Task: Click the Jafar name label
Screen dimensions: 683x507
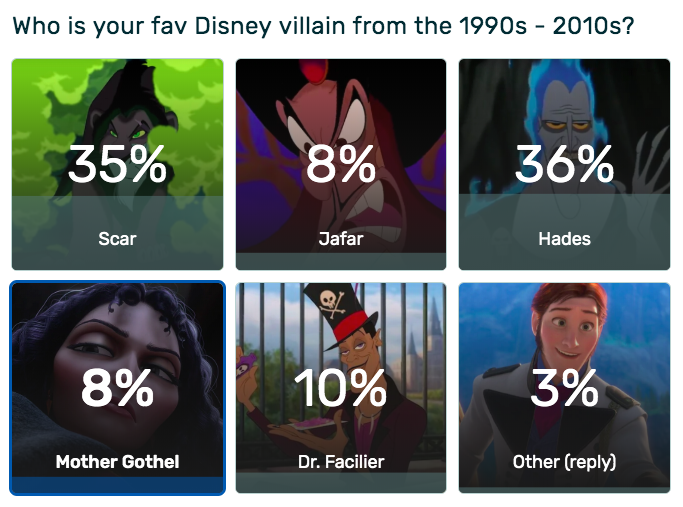Action: 341,239
